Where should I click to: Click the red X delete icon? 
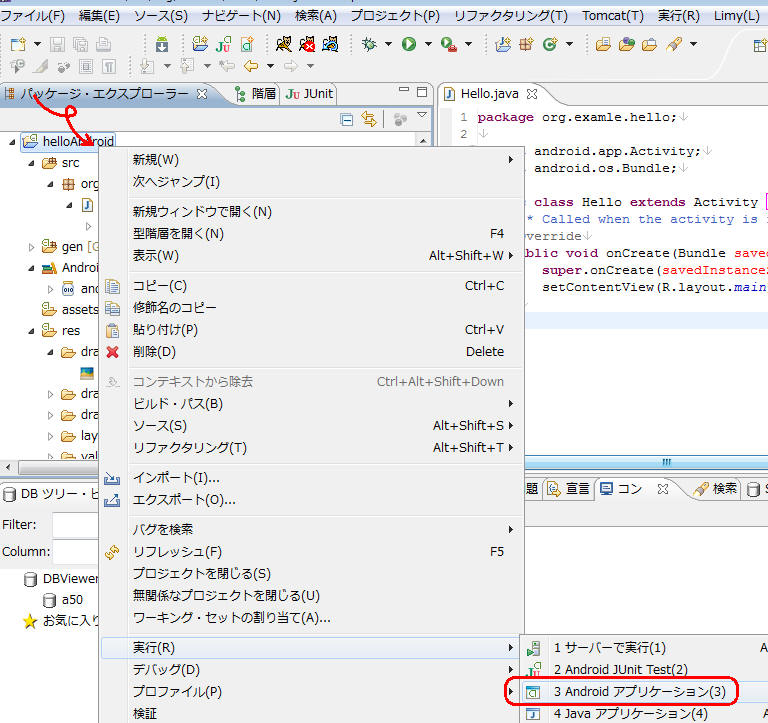coord(112,352)
